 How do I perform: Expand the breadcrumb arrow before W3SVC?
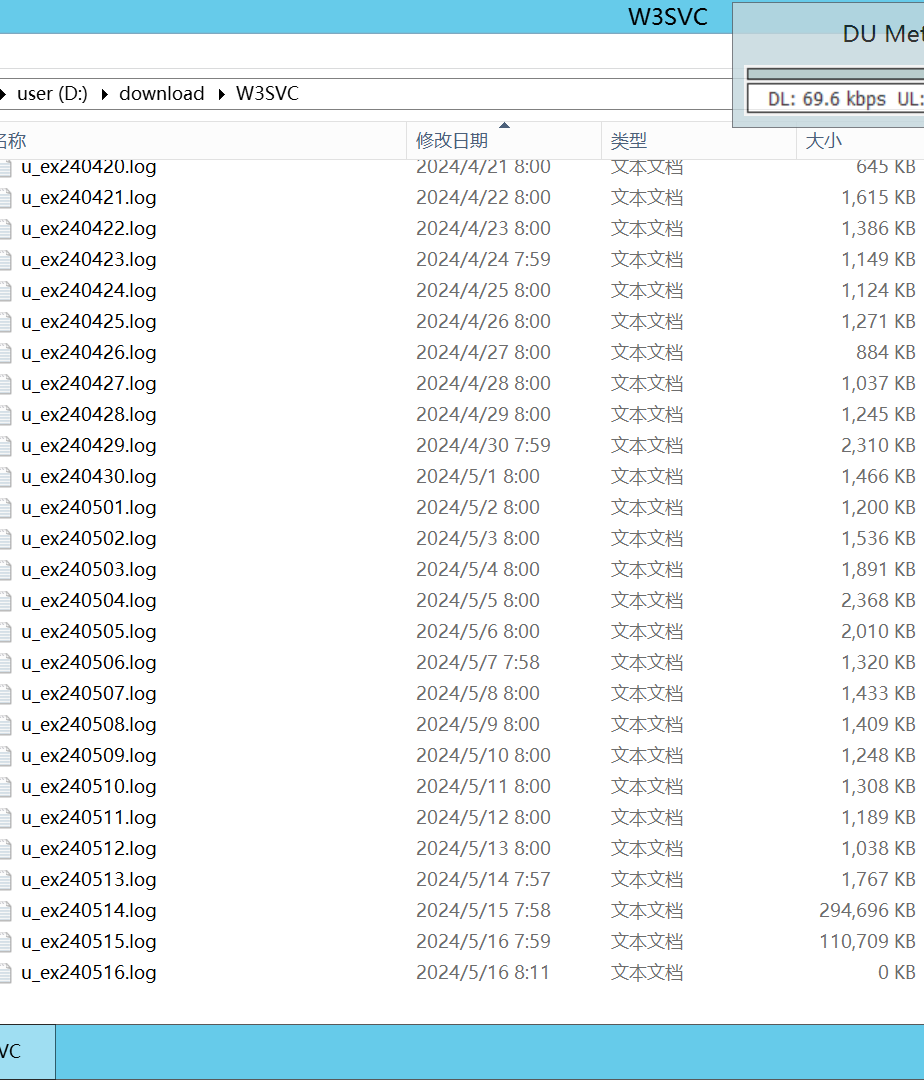221,94
